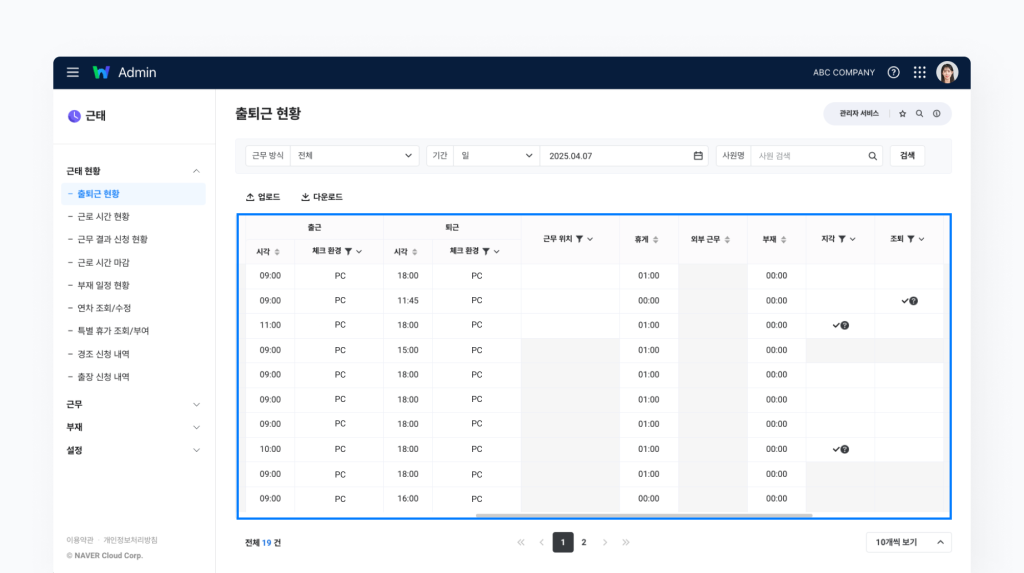Click the 다운로드 download button
Screen dimensions: 1024x573
(321, 197)
